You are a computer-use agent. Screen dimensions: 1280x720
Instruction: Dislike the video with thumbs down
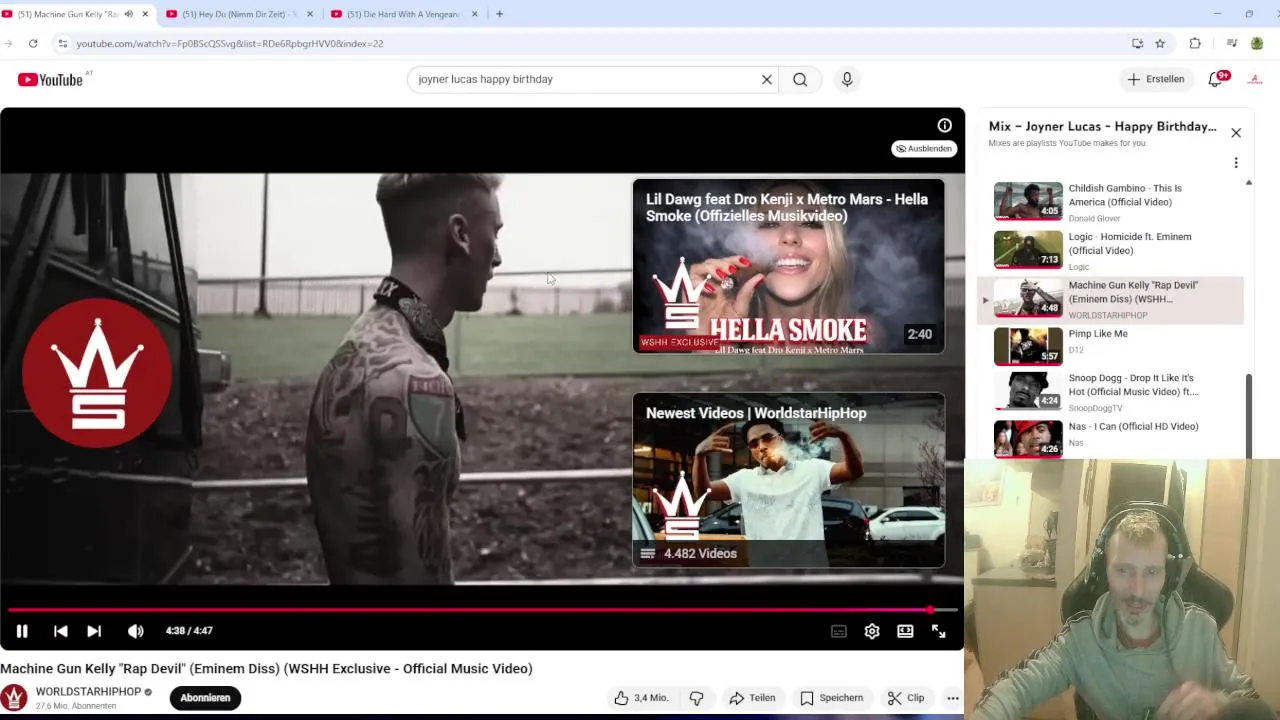tap(697, 698)
